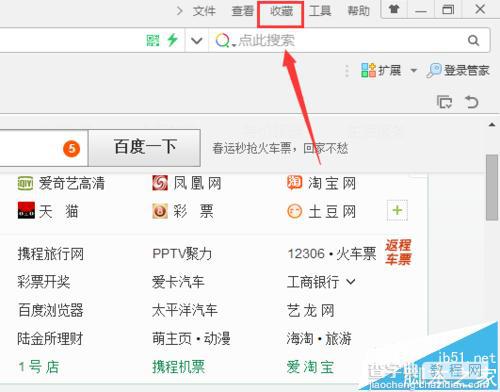
Task: Open the 查看 menu
Action: pyautogui.click(x=243, y=11)
